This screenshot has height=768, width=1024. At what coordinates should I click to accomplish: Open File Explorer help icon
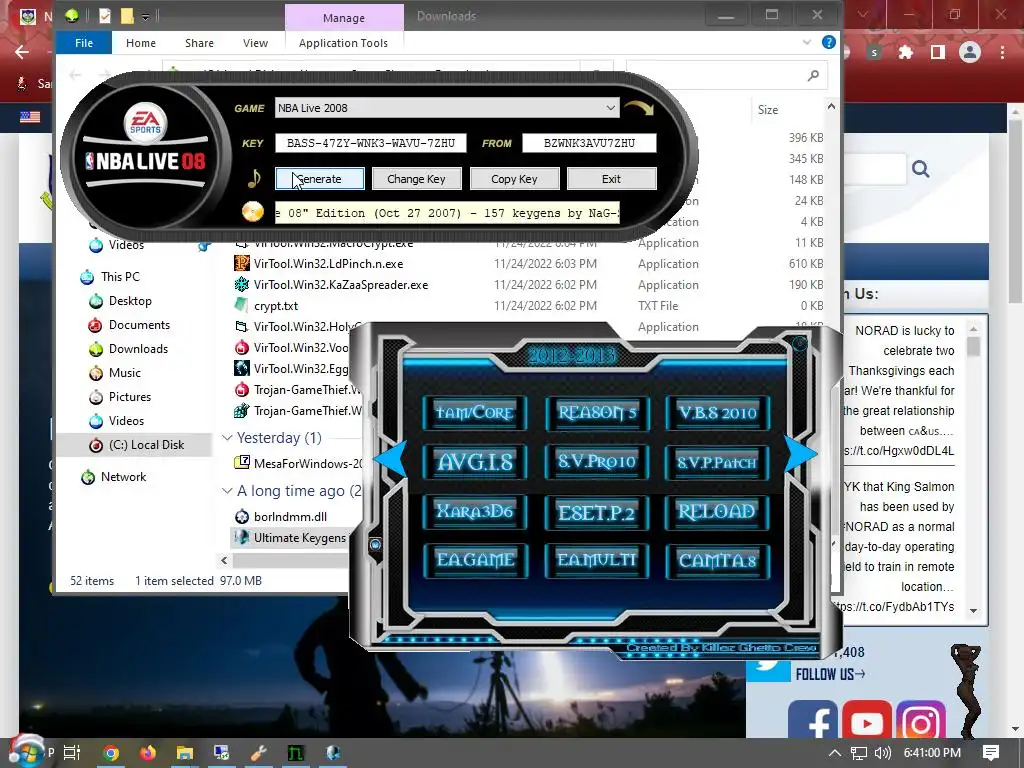829,42
